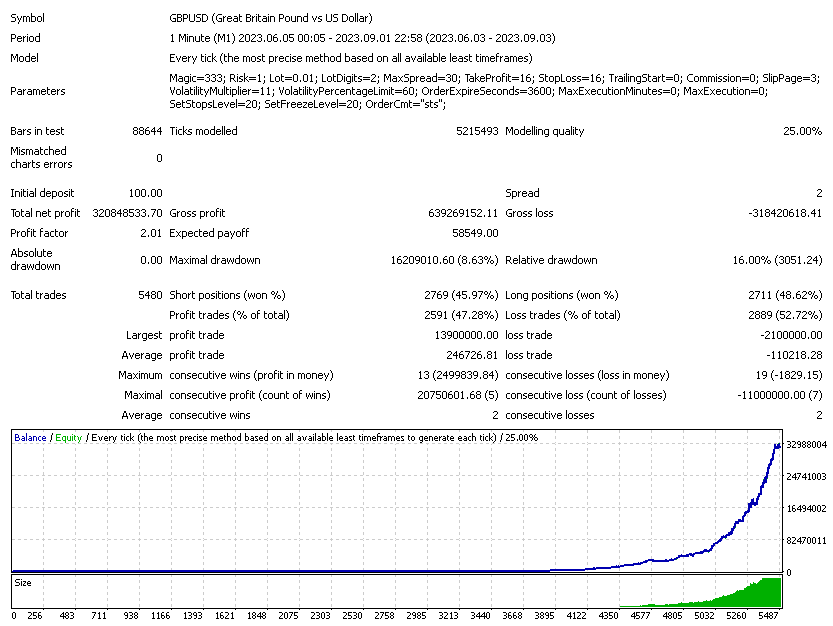Click the Absolute drawdown label

[x=35, y=260]
